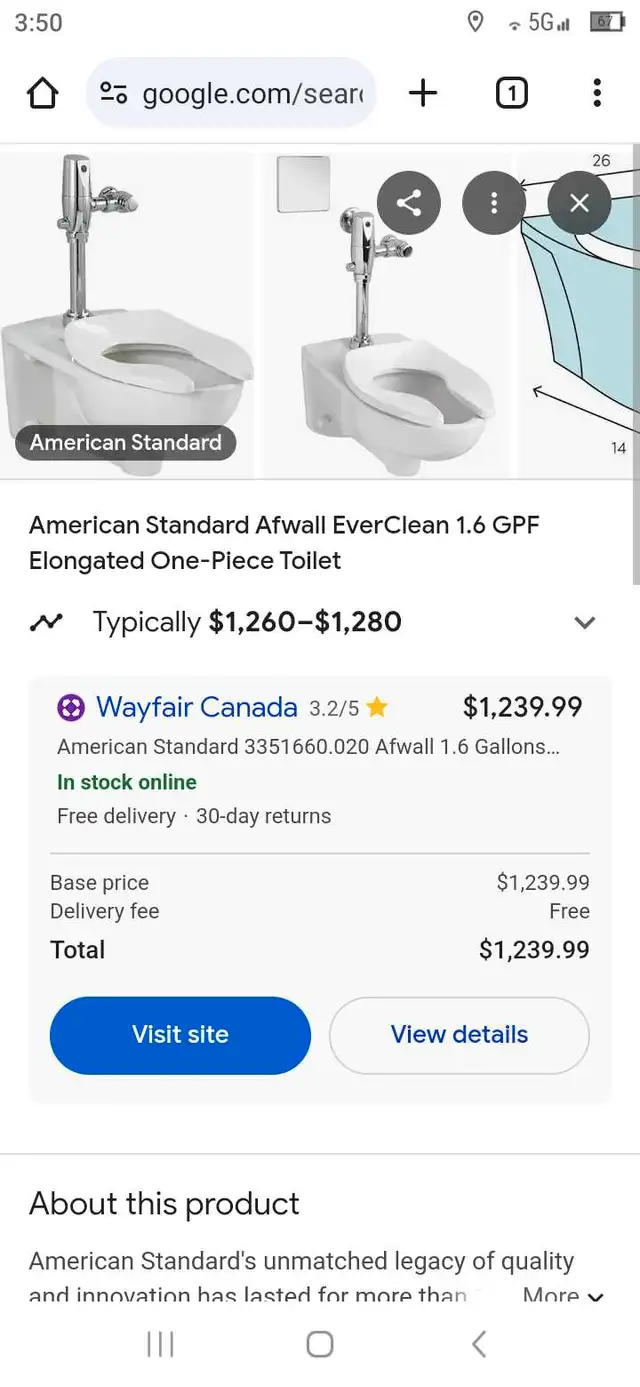Expand About this product with More
The image size is (640, 1387).
tap(563, 1296)
